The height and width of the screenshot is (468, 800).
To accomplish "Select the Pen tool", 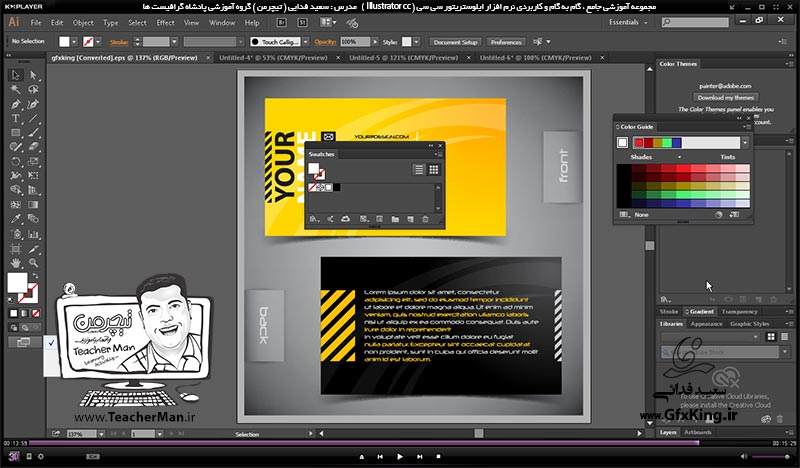I will 15,104.
